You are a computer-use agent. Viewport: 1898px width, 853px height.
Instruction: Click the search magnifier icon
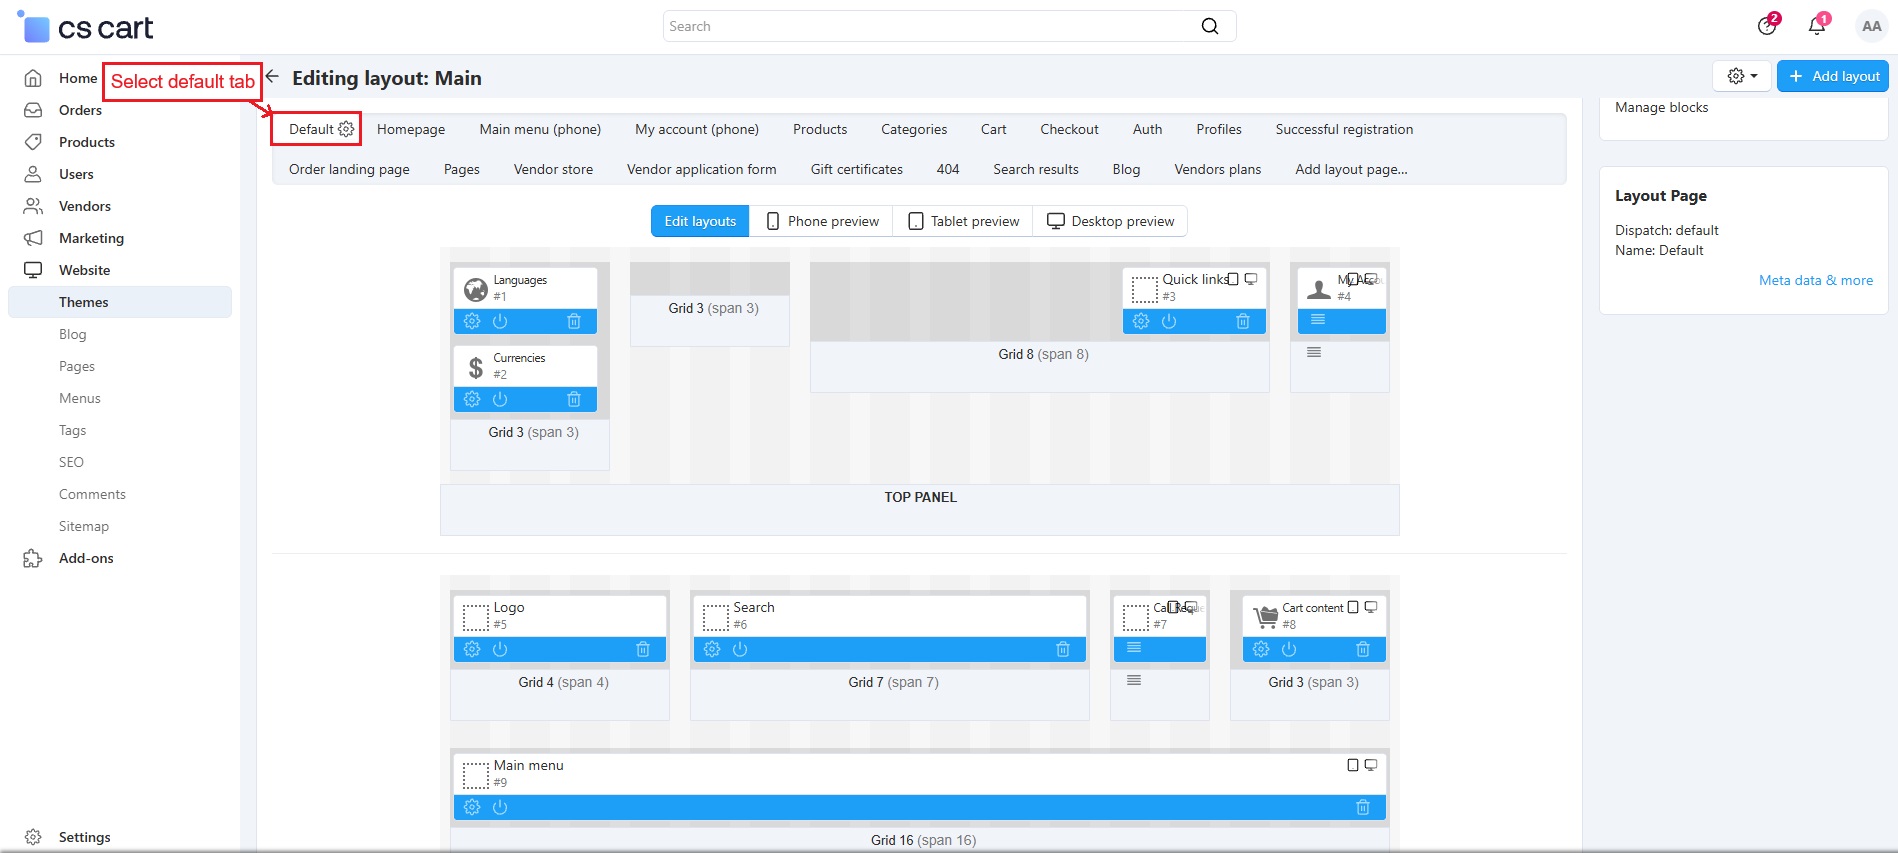[1210, 26]
